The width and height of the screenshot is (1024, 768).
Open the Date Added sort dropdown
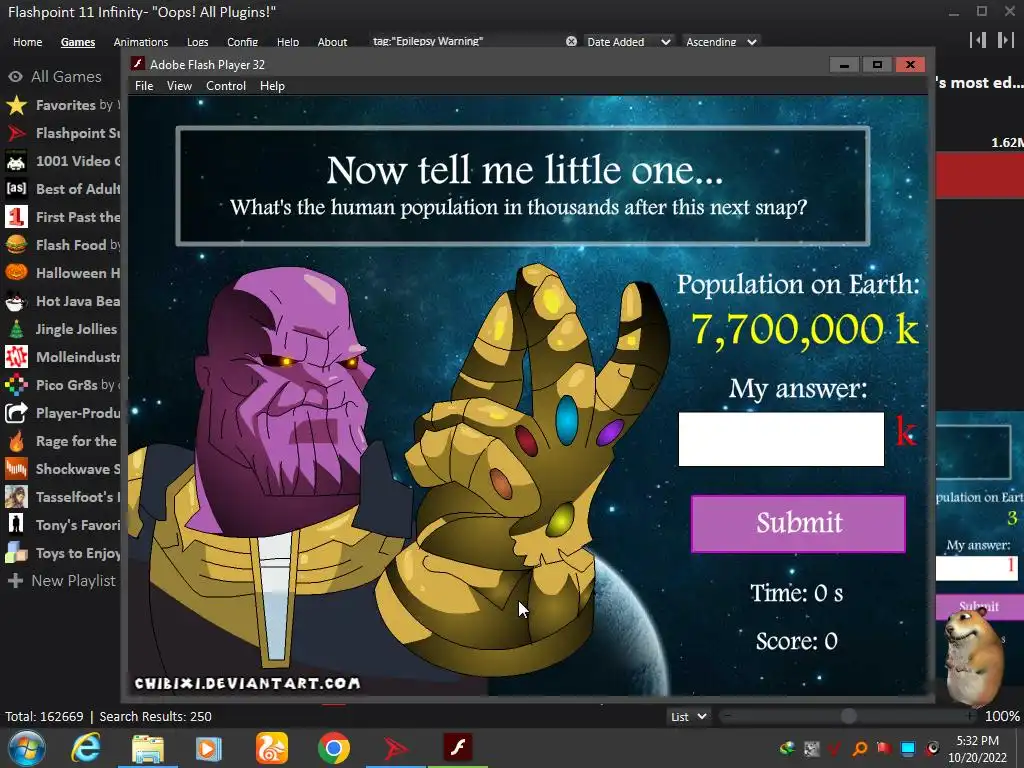628,42
